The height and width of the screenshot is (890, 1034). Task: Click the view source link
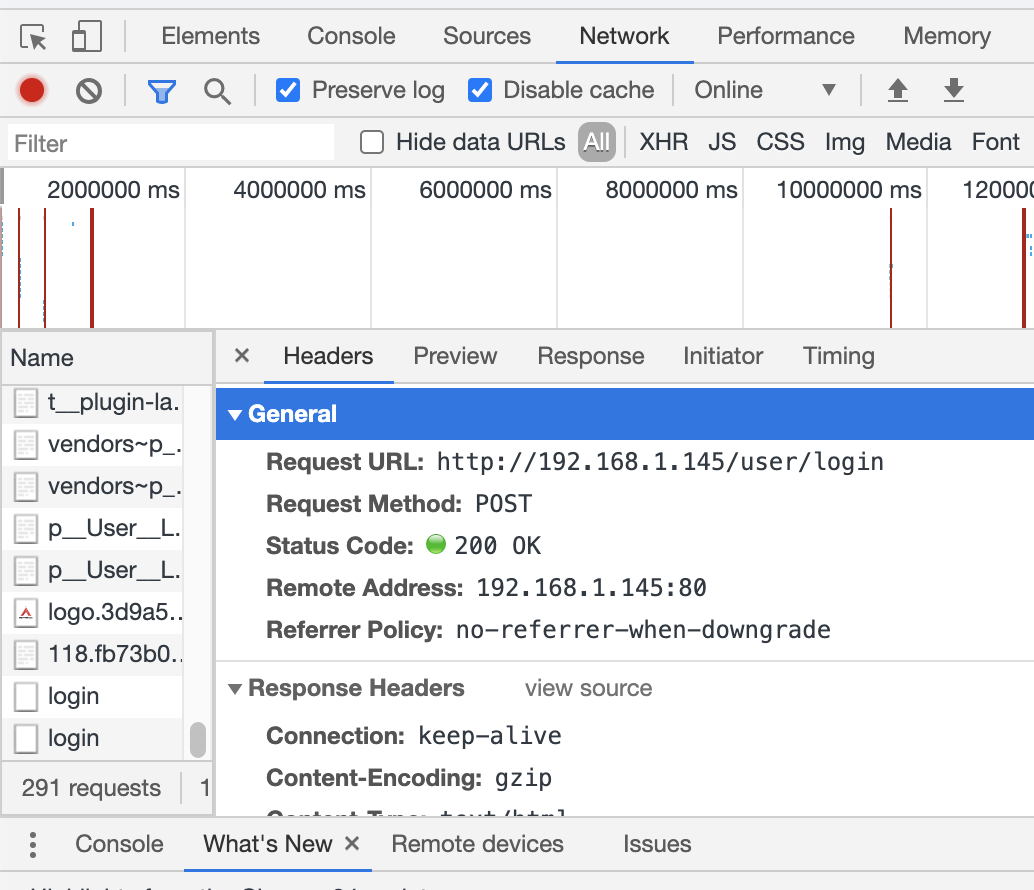(588, 688)
